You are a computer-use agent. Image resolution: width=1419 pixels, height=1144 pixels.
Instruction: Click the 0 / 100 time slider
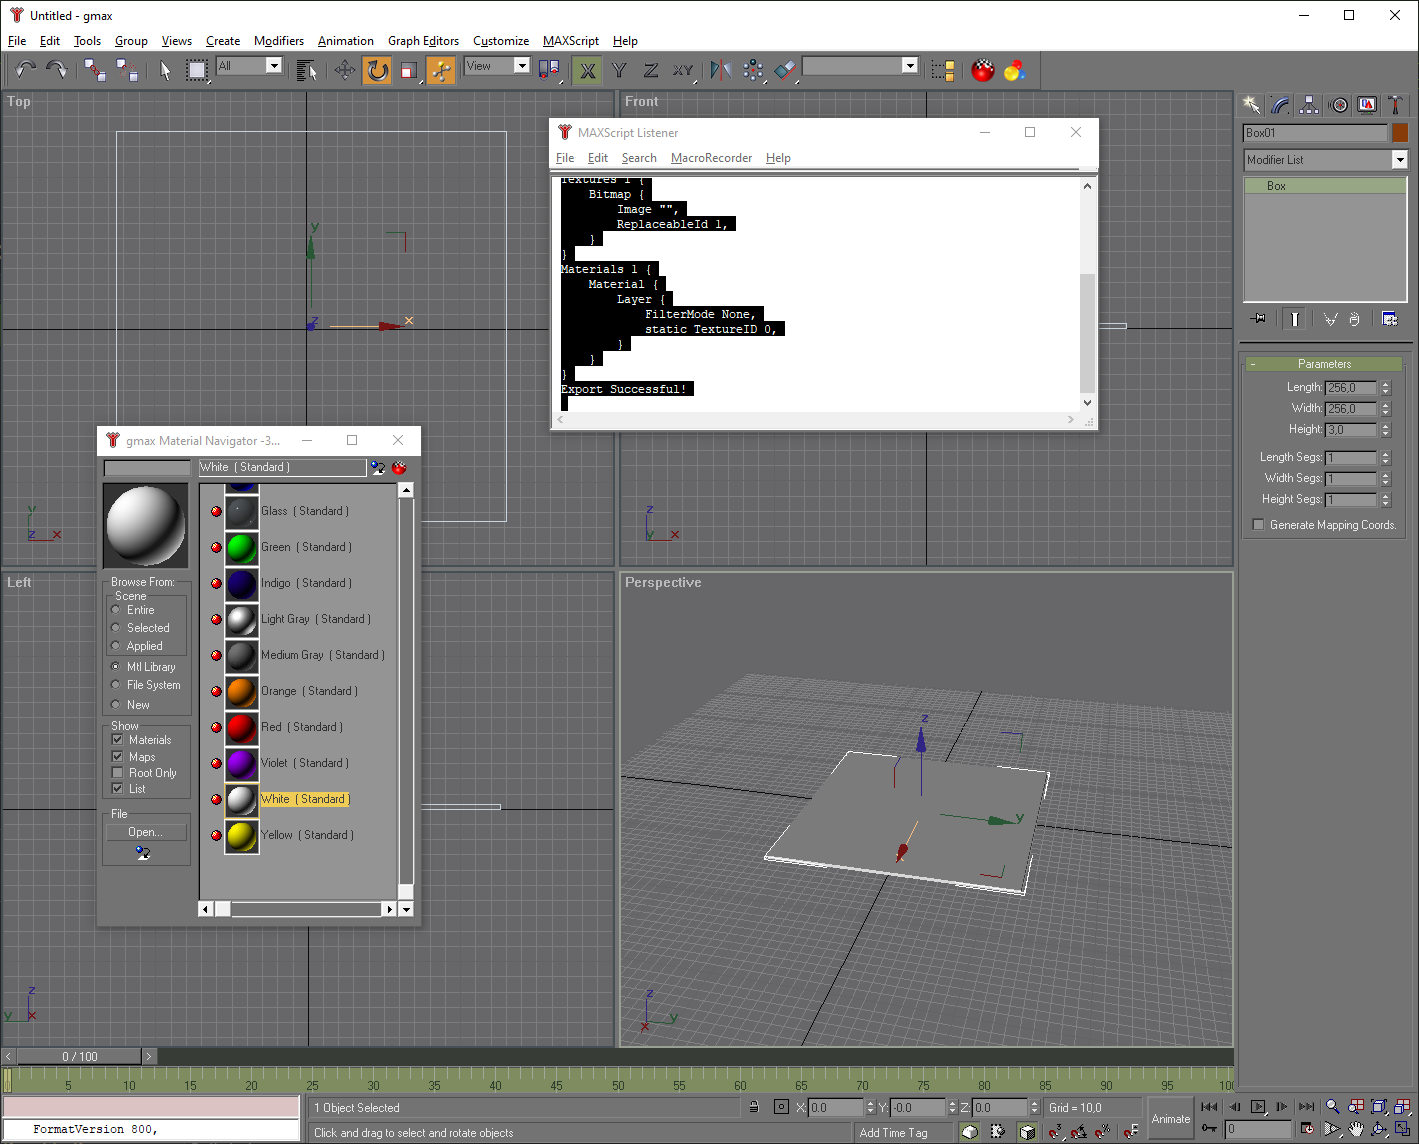coord(80,1056)
